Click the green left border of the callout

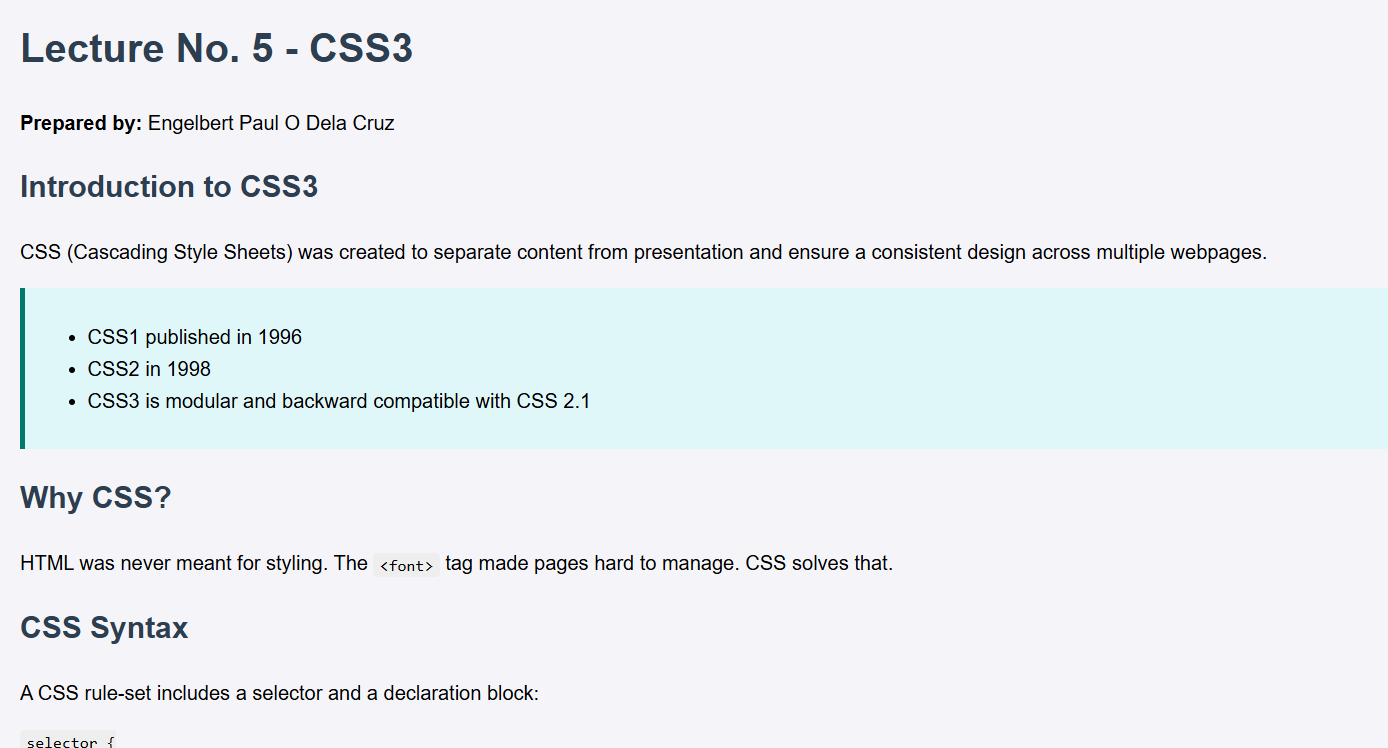(x=22, y=368)
